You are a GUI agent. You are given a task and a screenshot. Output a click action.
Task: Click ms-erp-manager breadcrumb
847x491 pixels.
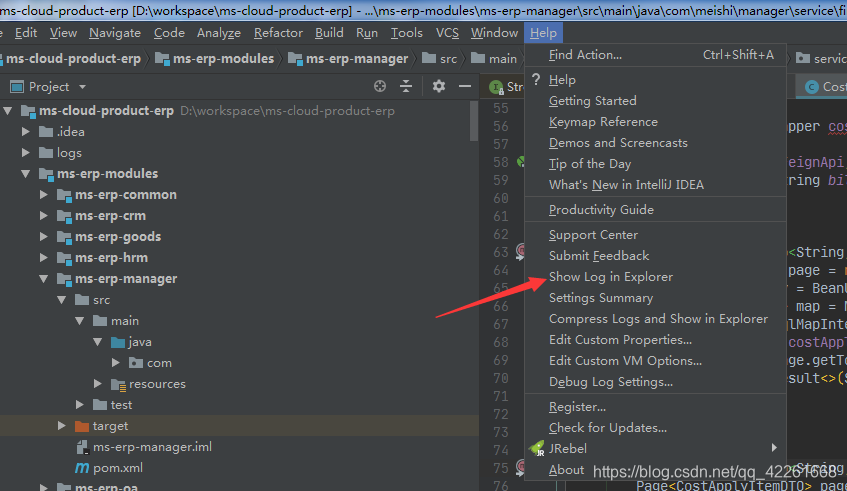(x=348, y=58)
